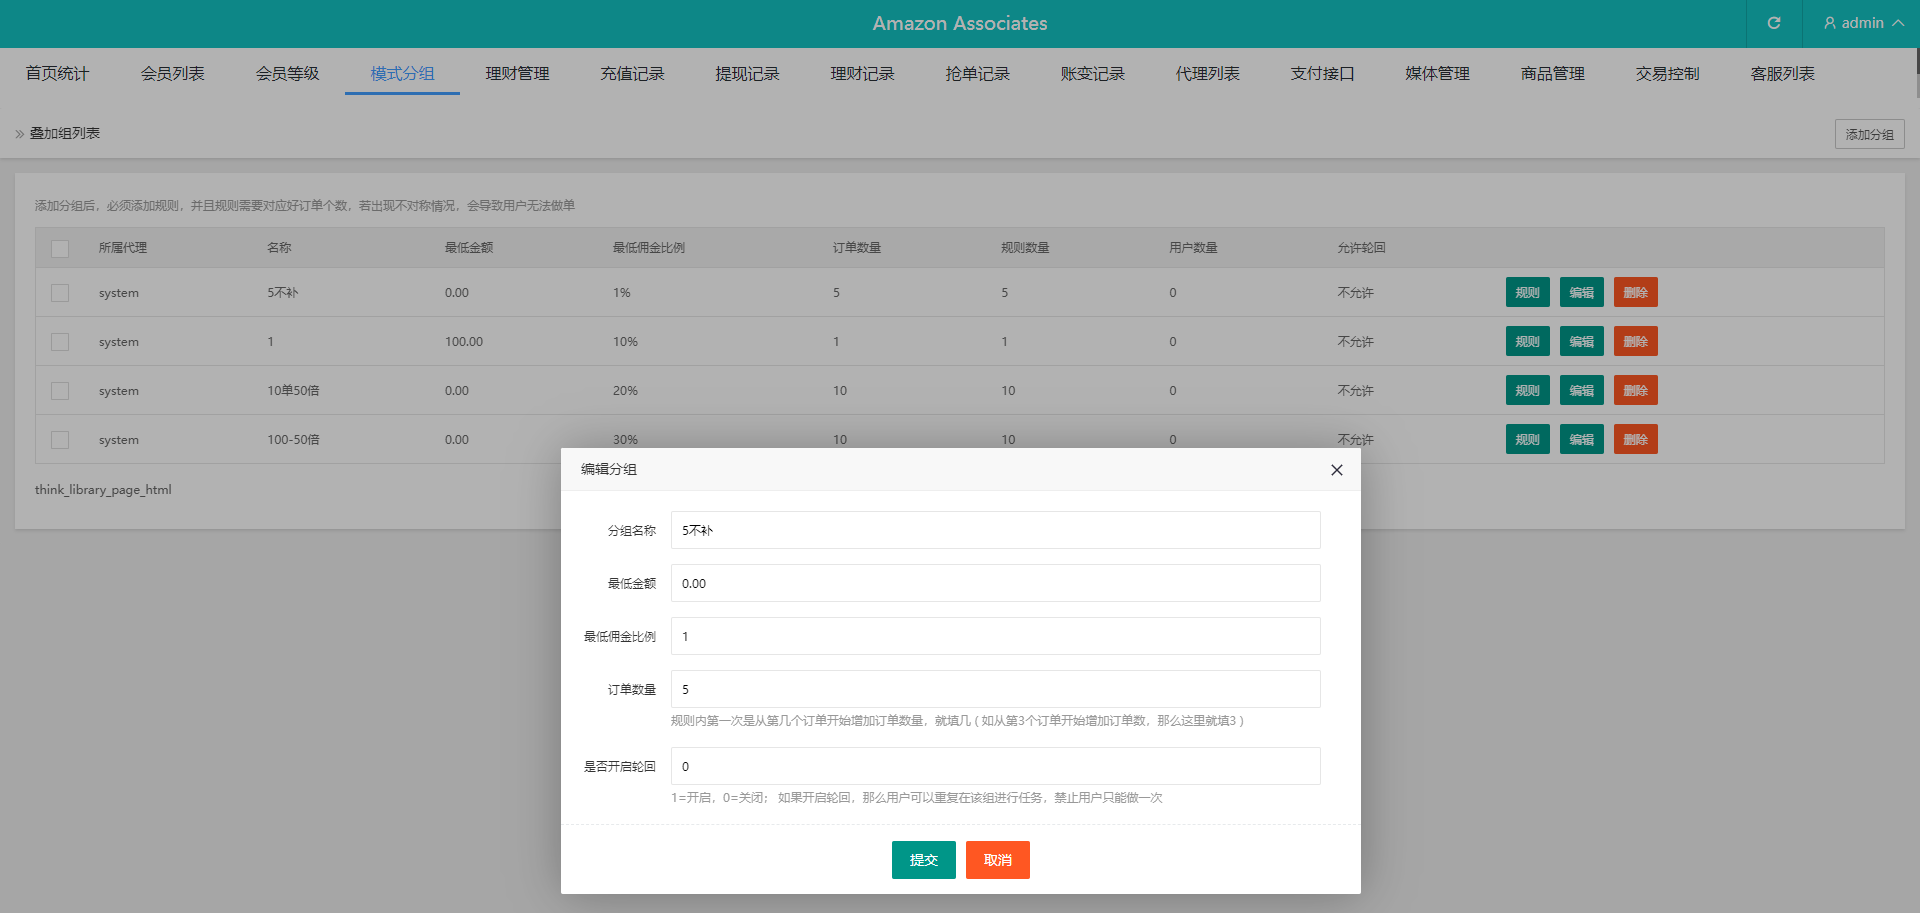Image resolution: width=1920 pixels, height=913 pixels.
Task: Open 规则 for the 5不补 group
Action: click(1527, 292)
